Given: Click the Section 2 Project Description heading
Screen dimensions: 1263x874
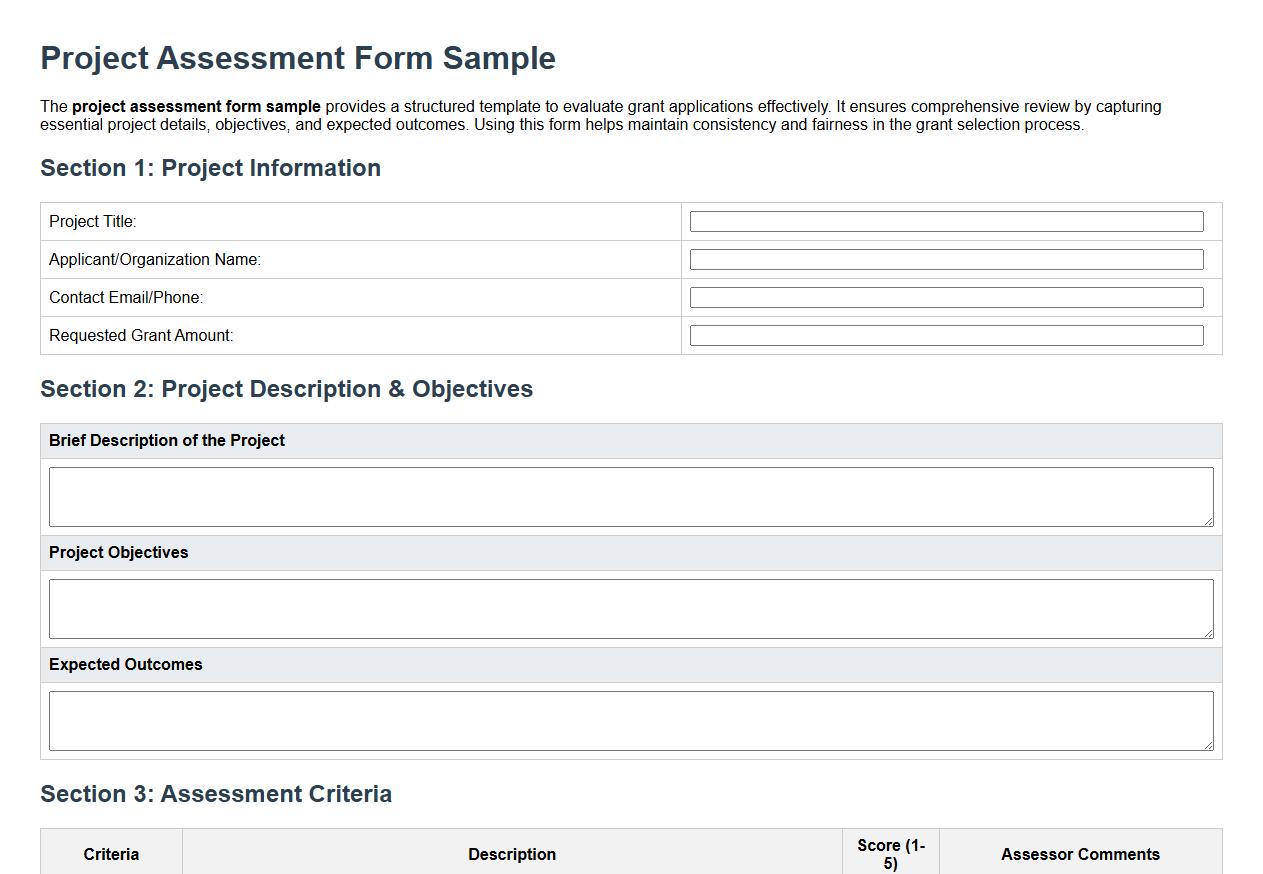Looking at the screenshot, I should point(287,389).
